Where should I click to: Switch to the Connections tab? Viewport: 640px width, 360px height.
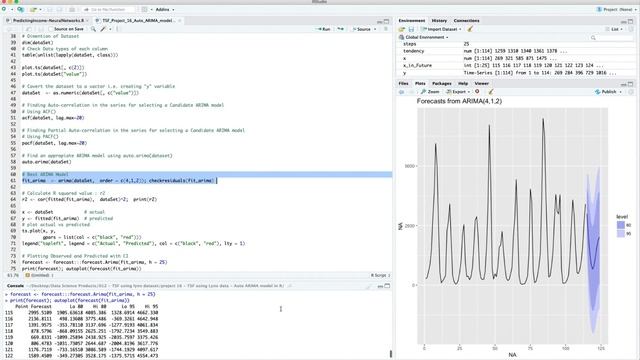(x=467, y=20)
